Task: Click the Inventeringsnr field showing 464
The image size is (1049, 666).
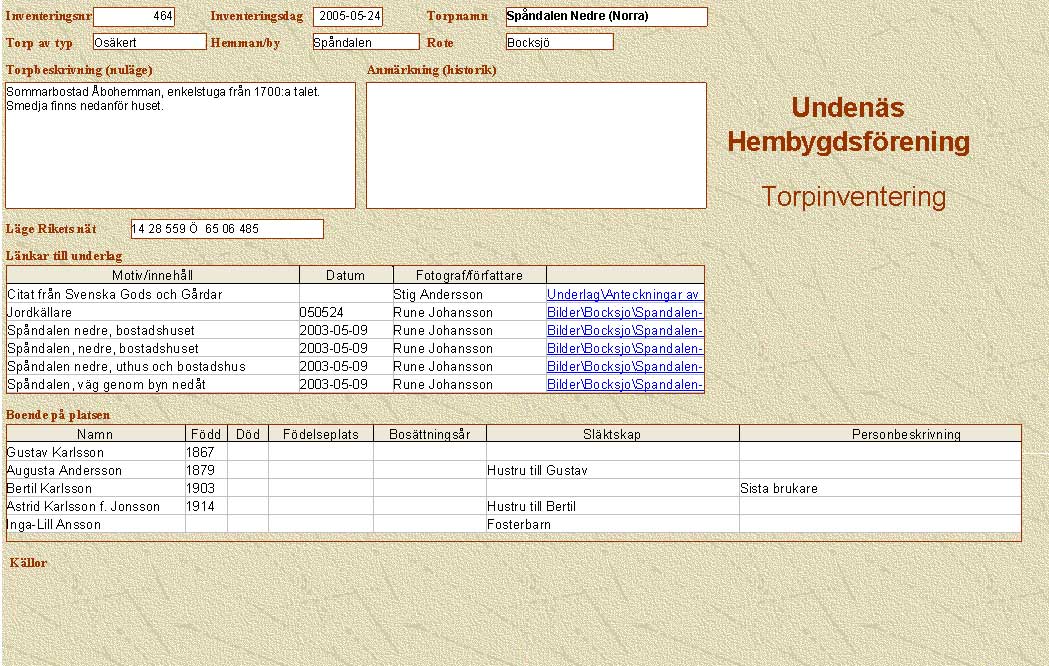Action: pos(133,17)
